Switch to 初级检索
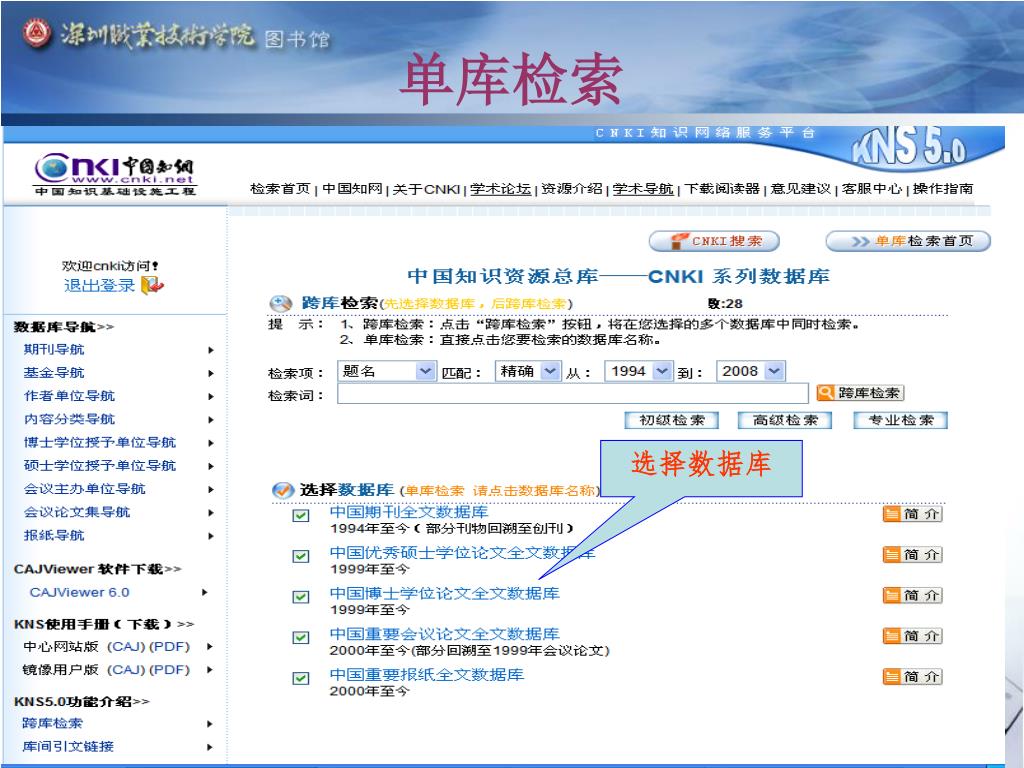The height and width of the screenshot is (768, 1024). point(672,420)
